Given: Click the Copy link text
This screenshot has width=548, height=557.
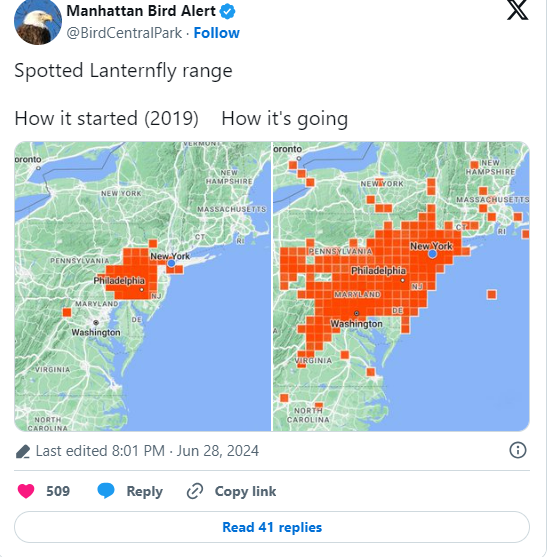Looking at the screenshot, I should pos(245,491).
